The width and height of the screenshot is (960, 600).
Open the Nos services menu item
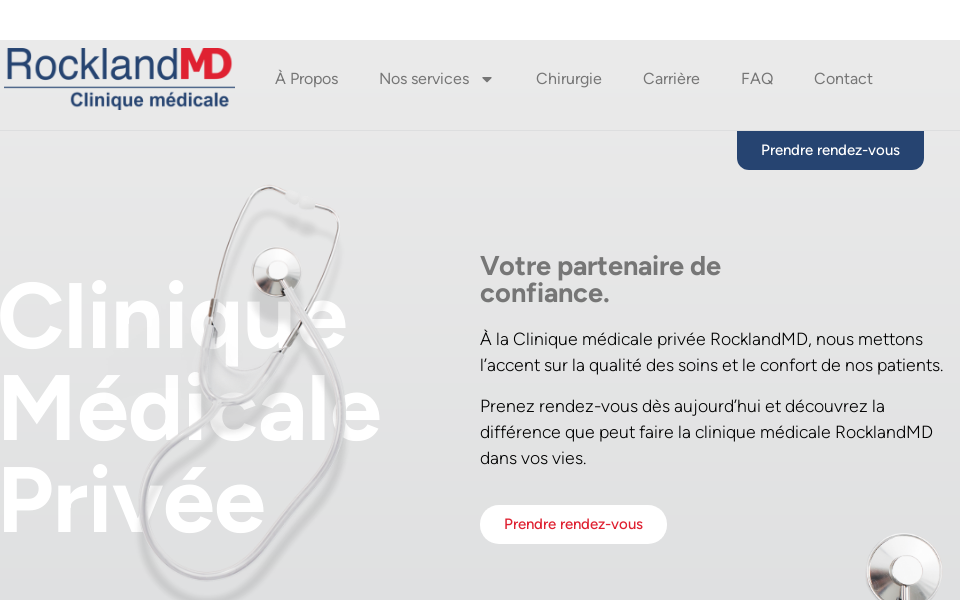[424, 79]
